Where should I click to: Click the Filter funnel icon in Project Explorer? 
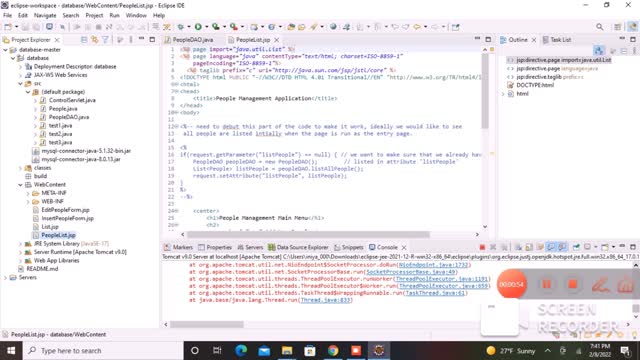(105, 40)
